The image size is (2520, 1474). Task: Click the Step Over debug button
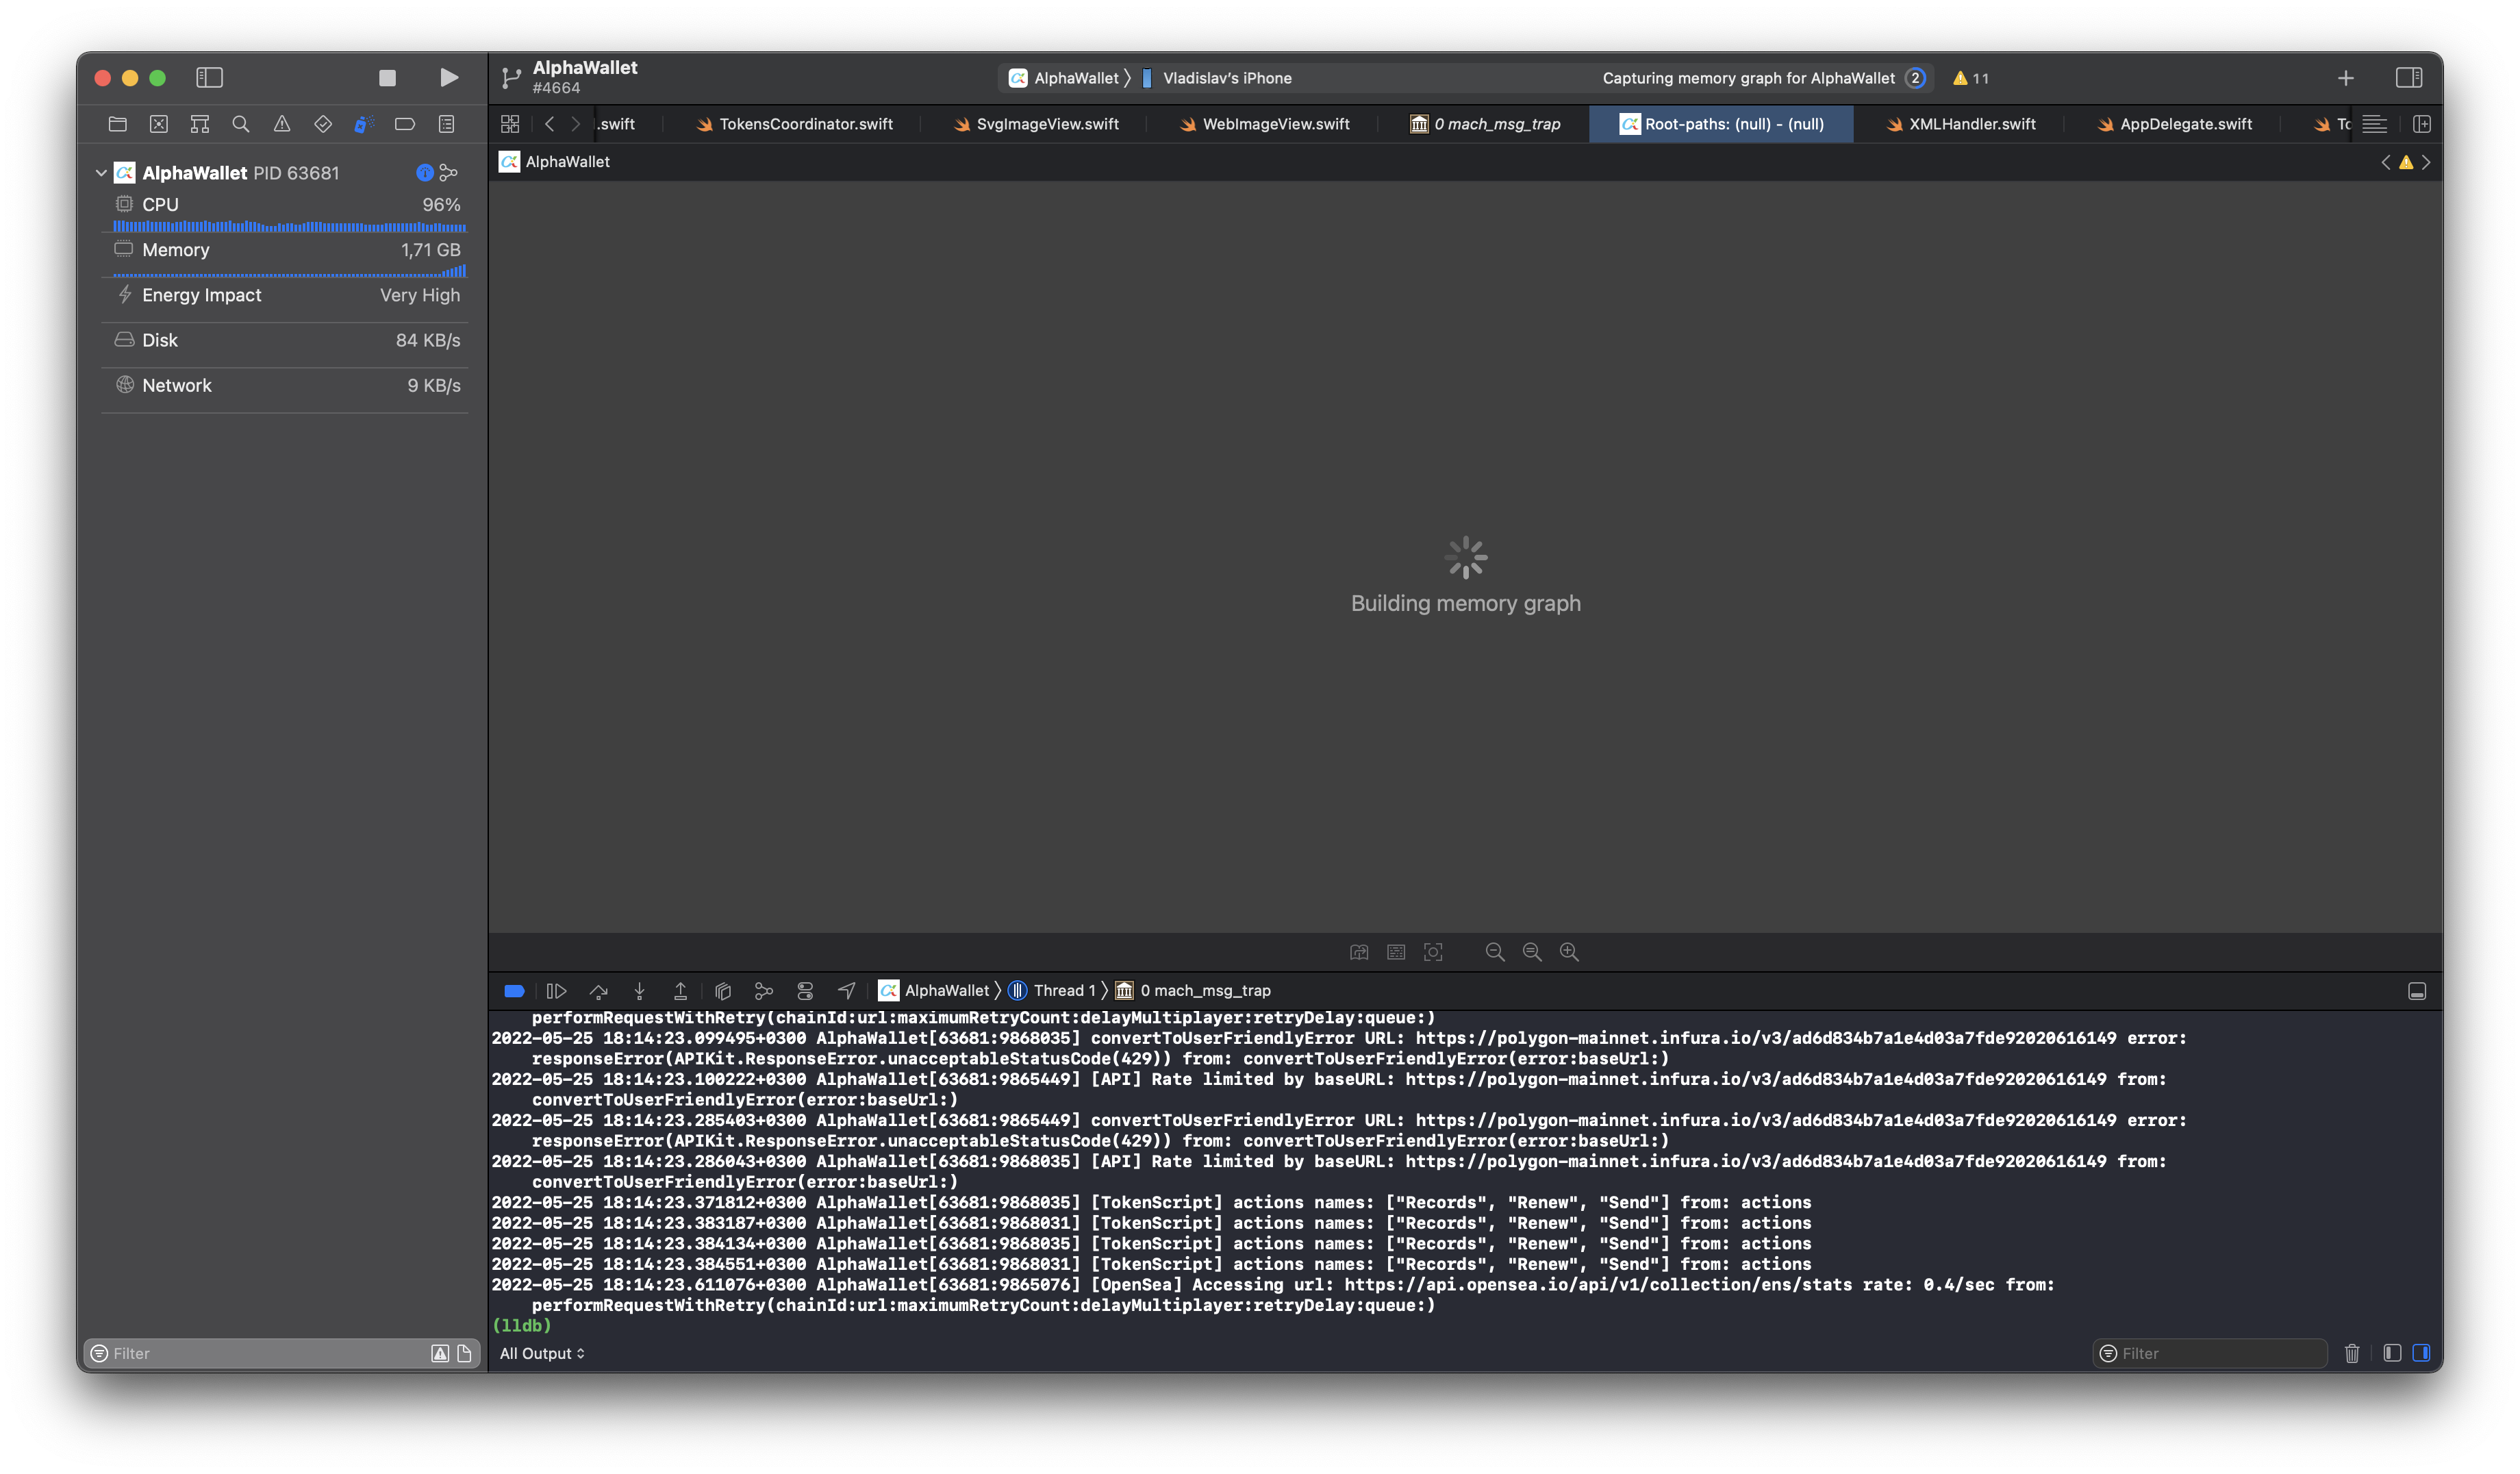pos(598,991)
